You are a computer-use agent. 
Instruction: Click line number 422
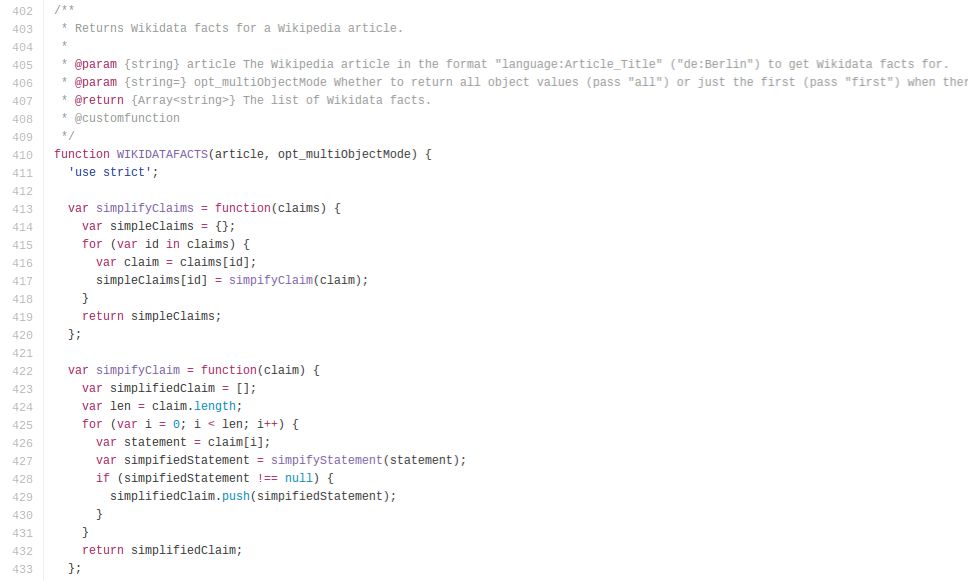[22, 370]
